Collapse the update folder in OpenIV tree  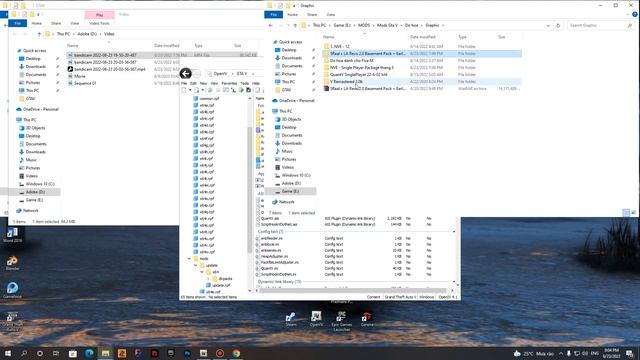pyautogui.click(x=196, y=265)
